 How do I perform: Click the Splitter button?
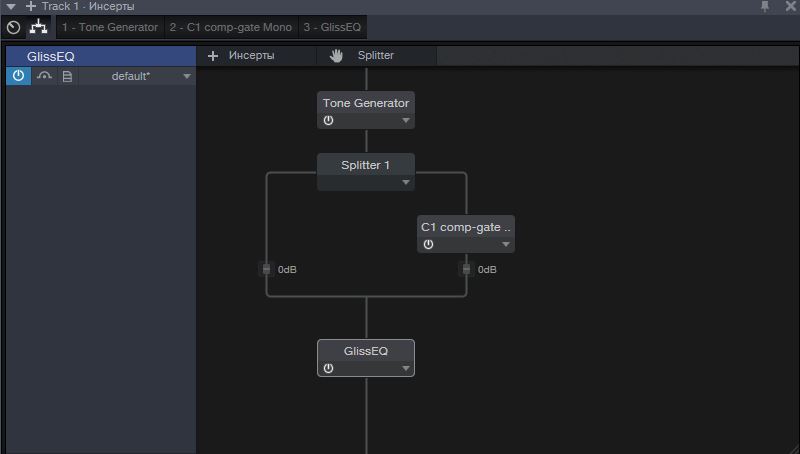(376, 56)
